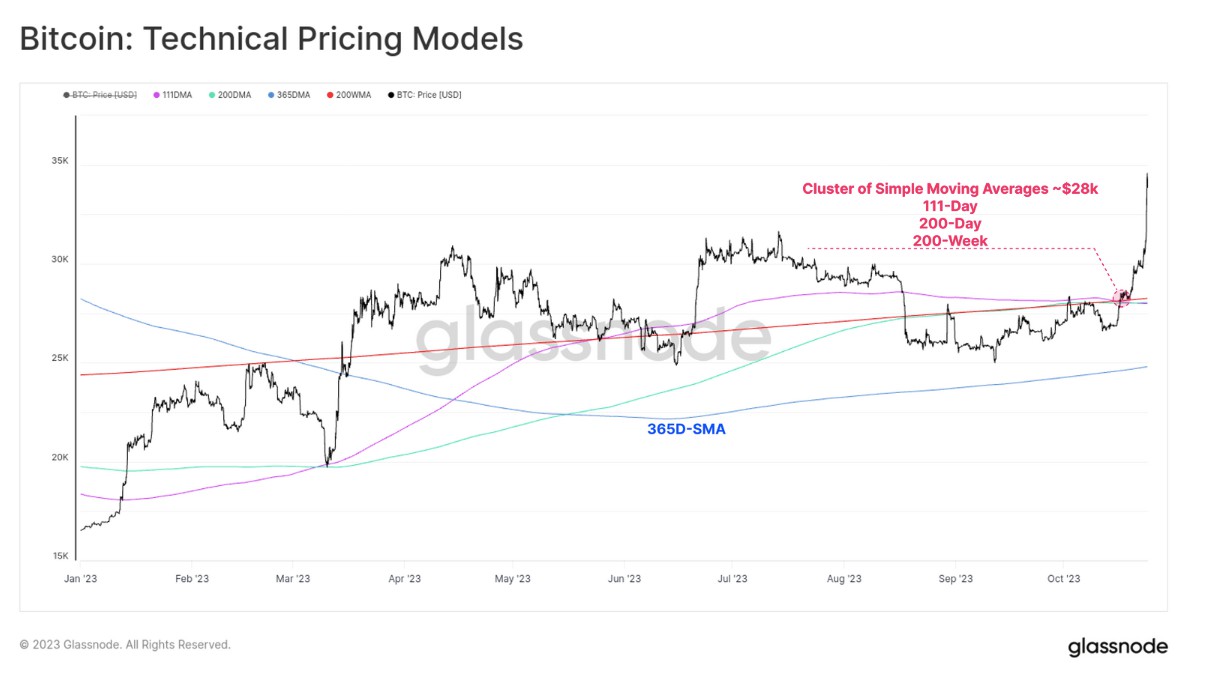Click the red 200WMA legend dot
The height and width of the screenshot is (678, 1205).
point(331,95)
